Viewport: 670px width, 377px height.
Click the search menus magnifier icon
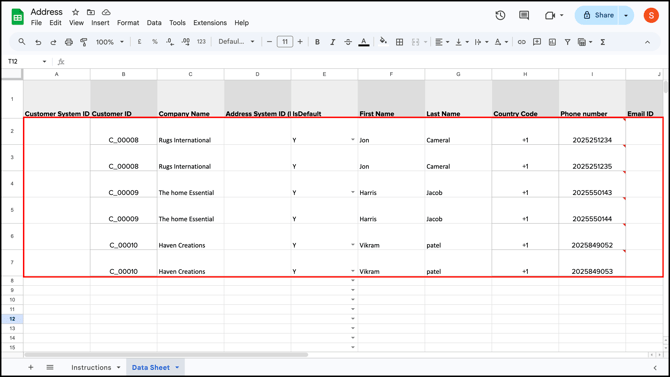[22, 42]
